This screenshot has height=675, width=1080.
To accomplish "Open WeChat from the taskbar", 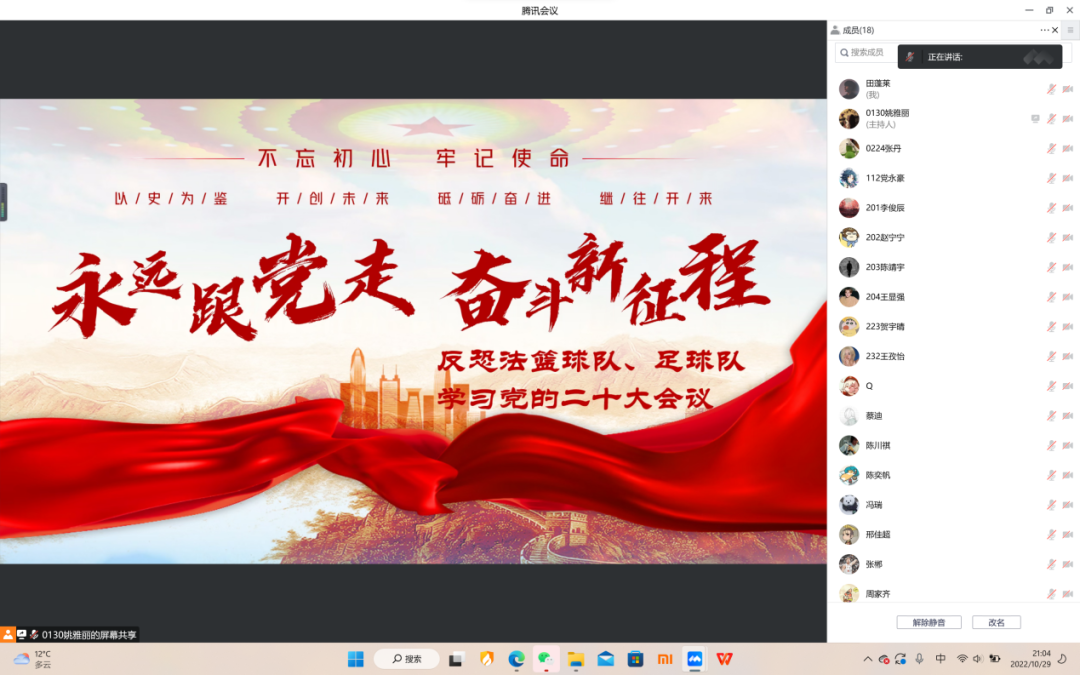I will pos(545,659).
